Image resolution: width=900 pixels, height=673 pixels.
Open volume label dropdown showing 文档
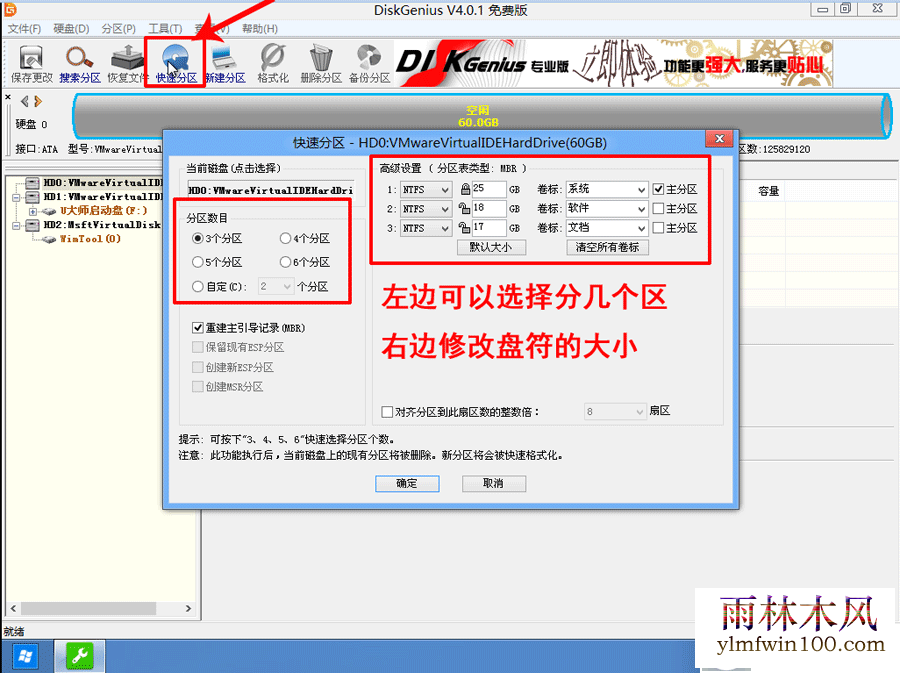click(x=607, y=228)
